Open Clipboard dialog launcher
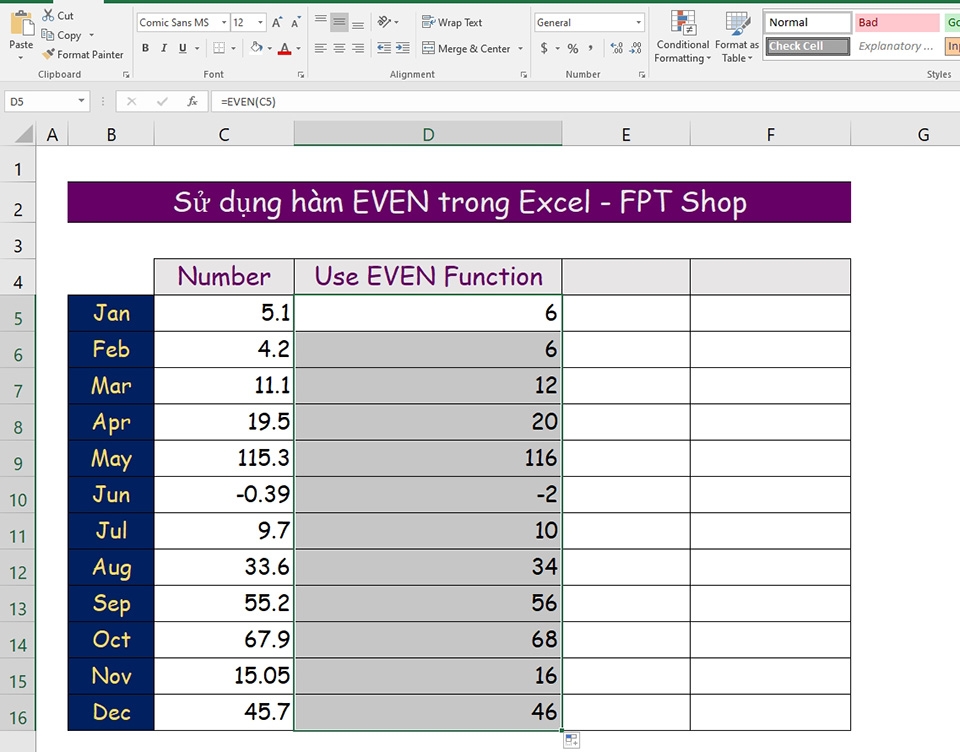 [x=126, y=75]
